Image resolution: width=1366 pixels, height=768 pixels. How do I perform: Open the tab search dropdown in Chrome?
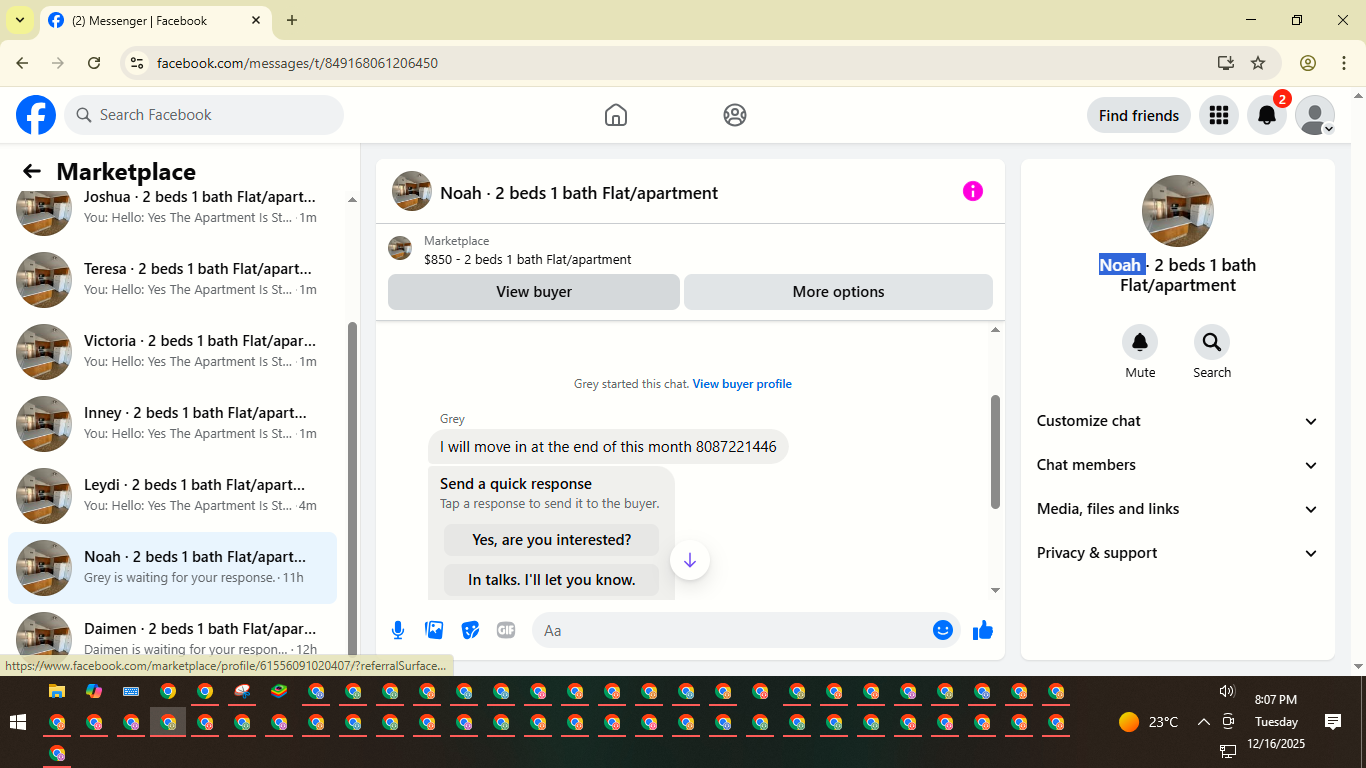click(x=19, y=20)
